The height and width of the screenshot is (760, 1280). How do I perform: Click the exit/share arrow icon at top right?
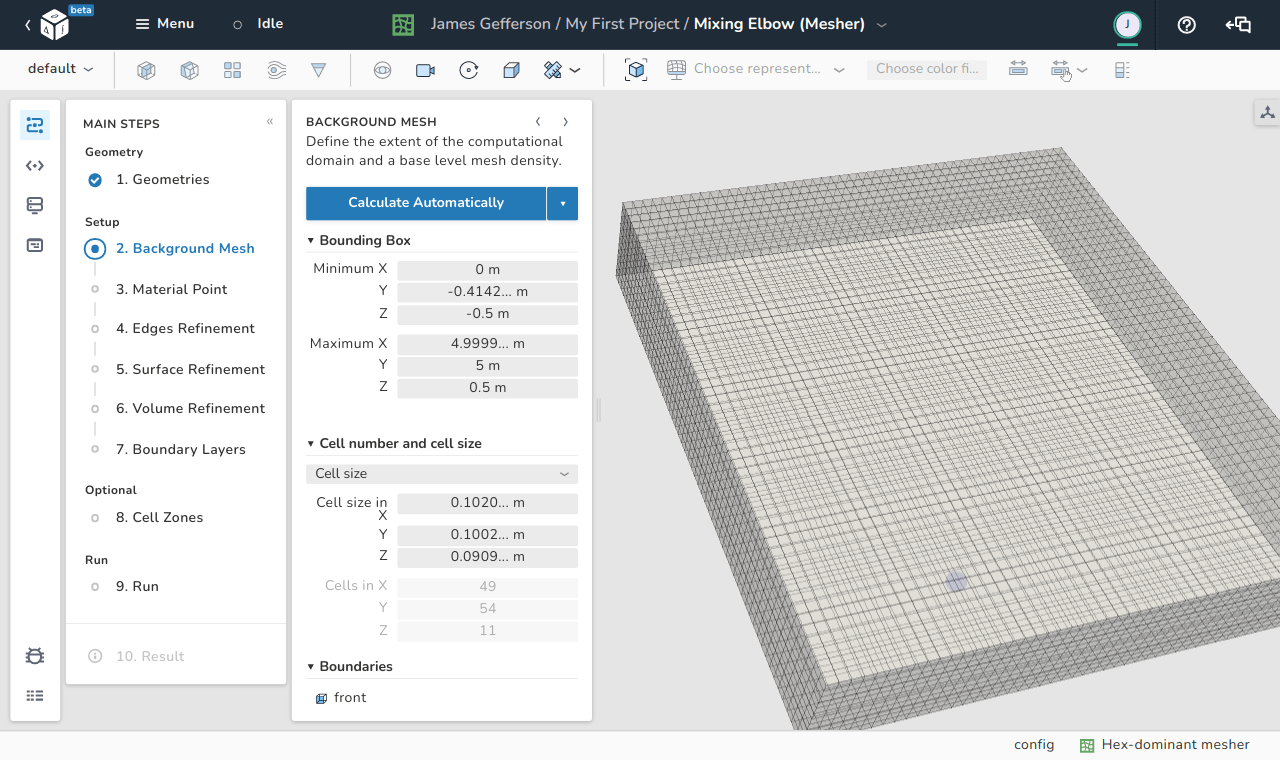(x=1238, y=25)
